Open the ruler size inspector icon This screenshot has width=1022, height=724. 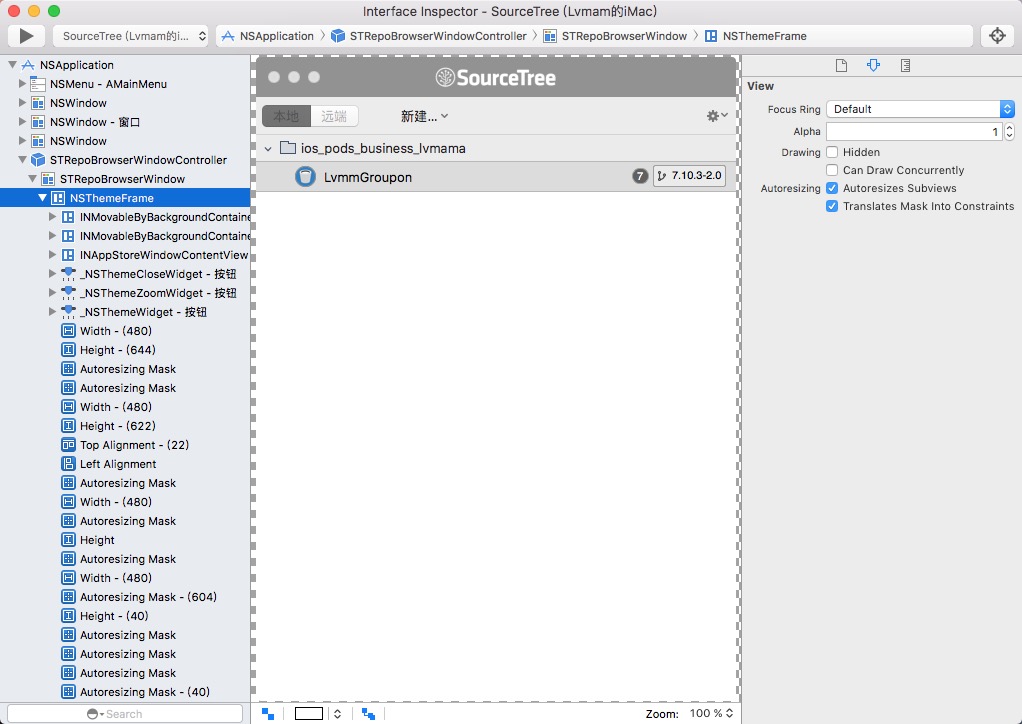click(905, 66)
